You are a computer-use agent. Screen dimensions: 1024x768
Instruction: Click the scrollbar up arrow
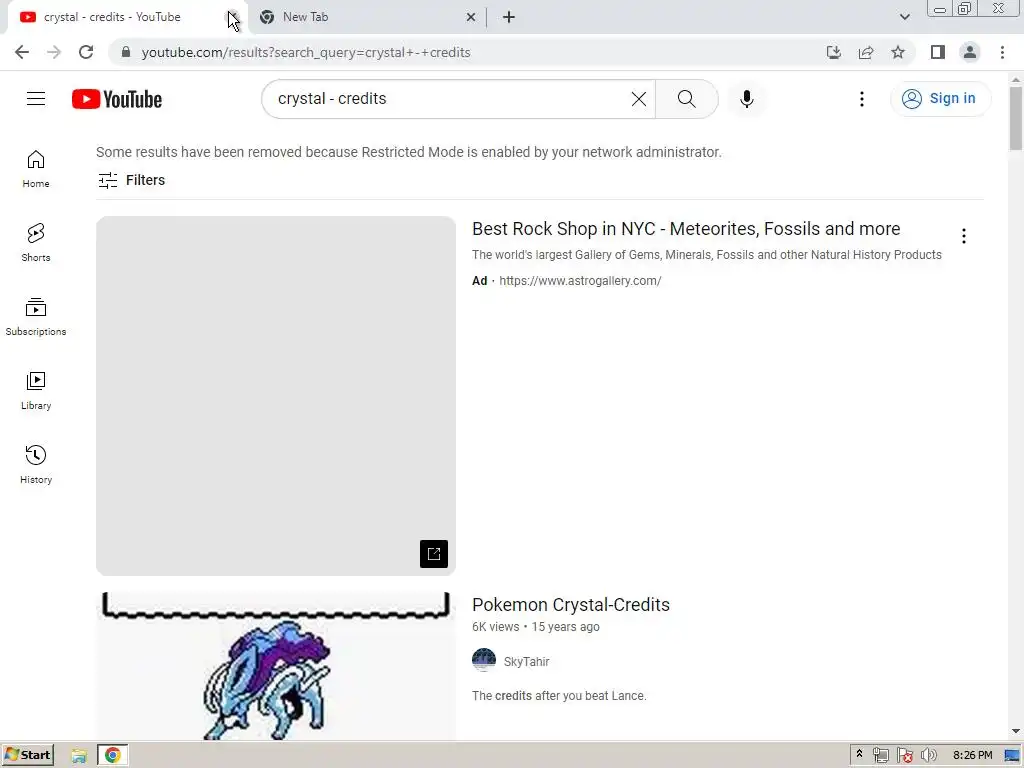[x=1015, y=79]
